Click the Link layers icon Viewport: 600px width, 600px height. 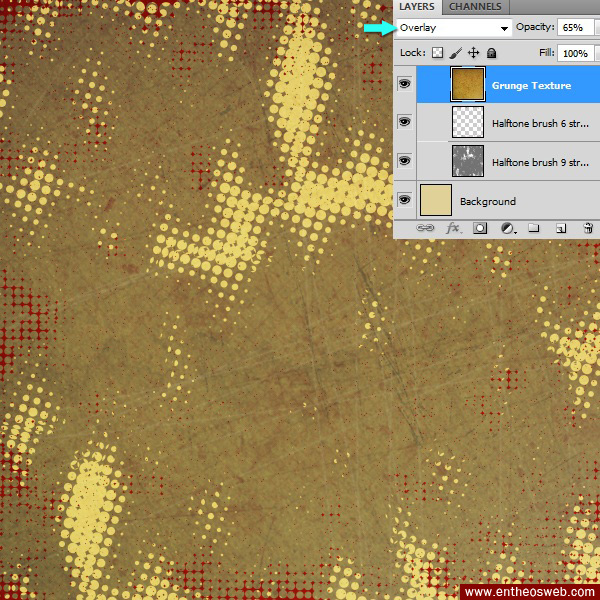[x=425, y=228]
